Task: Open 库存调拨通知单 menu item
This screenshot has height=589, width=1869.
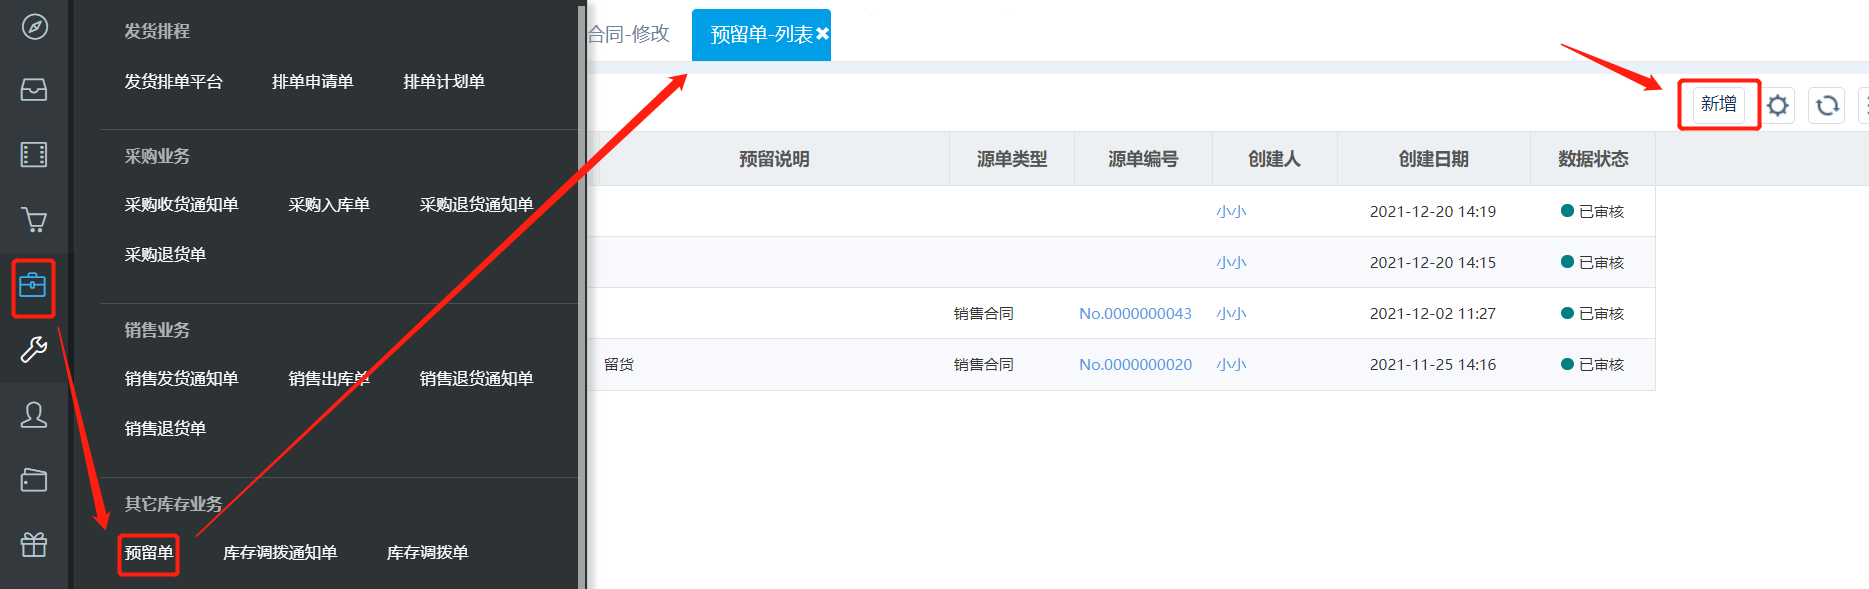Action: 280,553
